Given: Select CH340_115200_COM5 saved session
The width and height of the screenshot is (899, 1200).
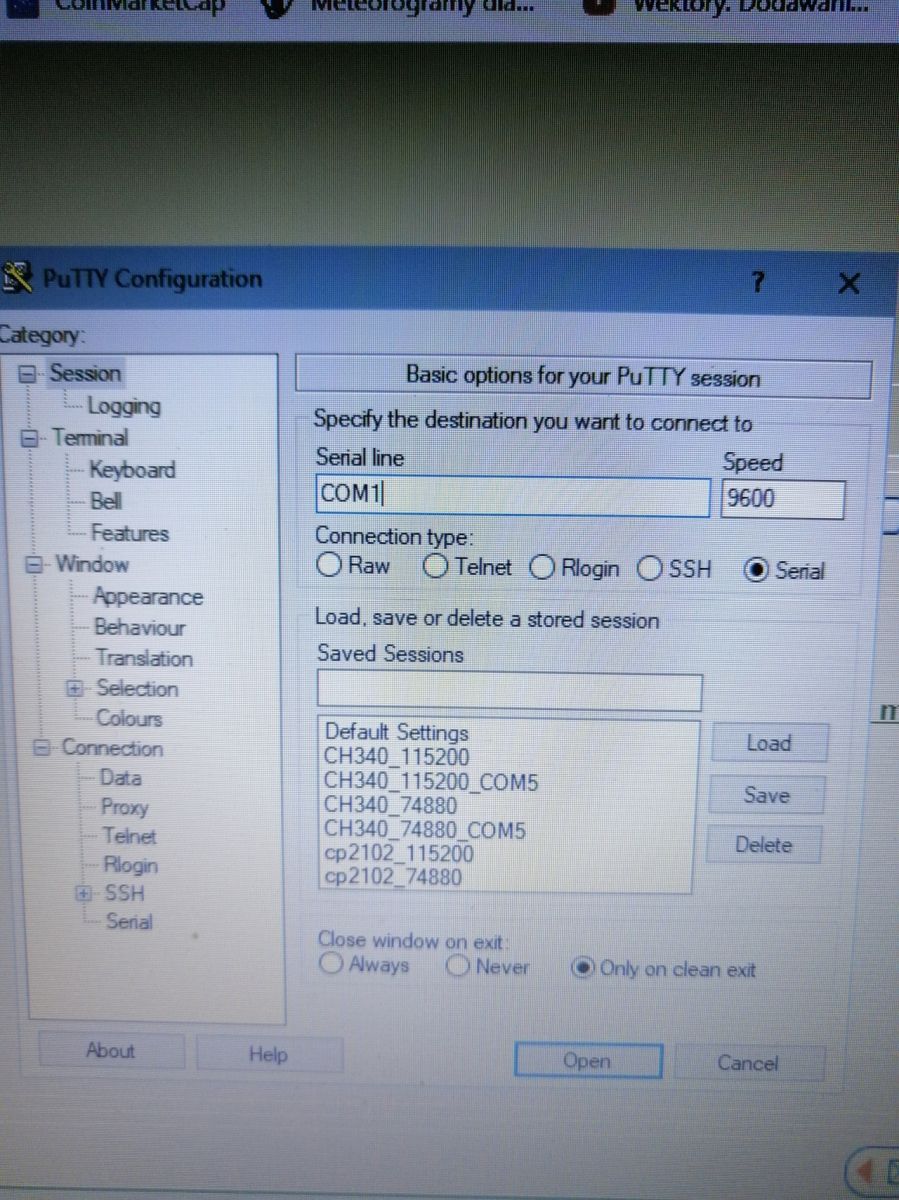Looking at the screenshot, I should click(432, 782).
